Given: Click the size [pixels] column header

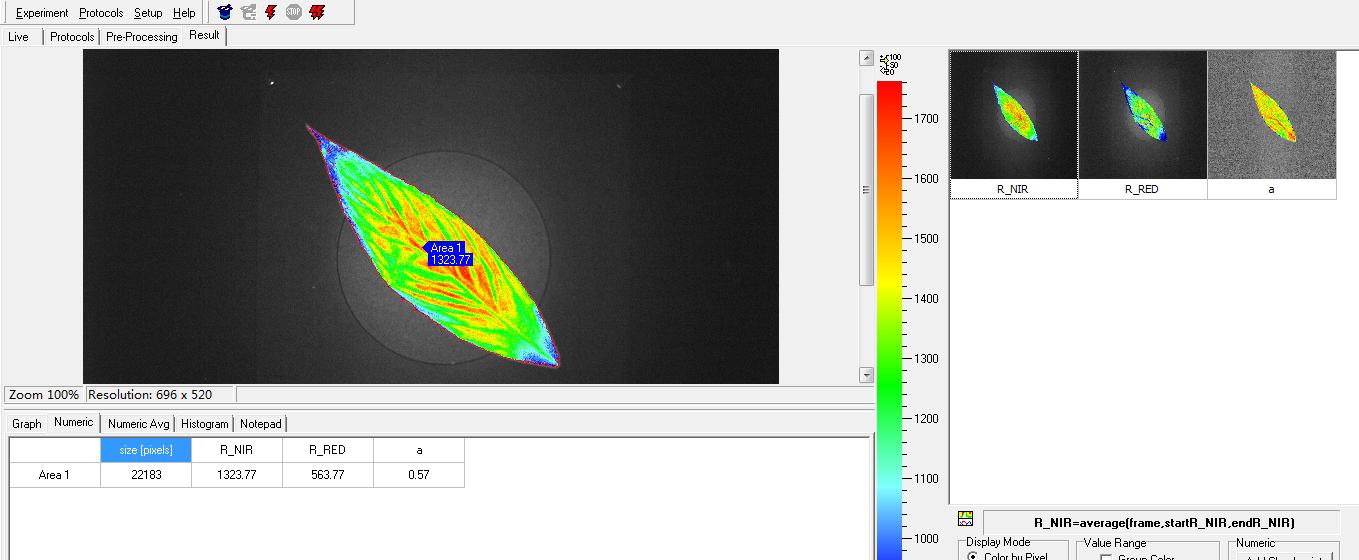Looking at the screenshot, I should tap(146, 450).
